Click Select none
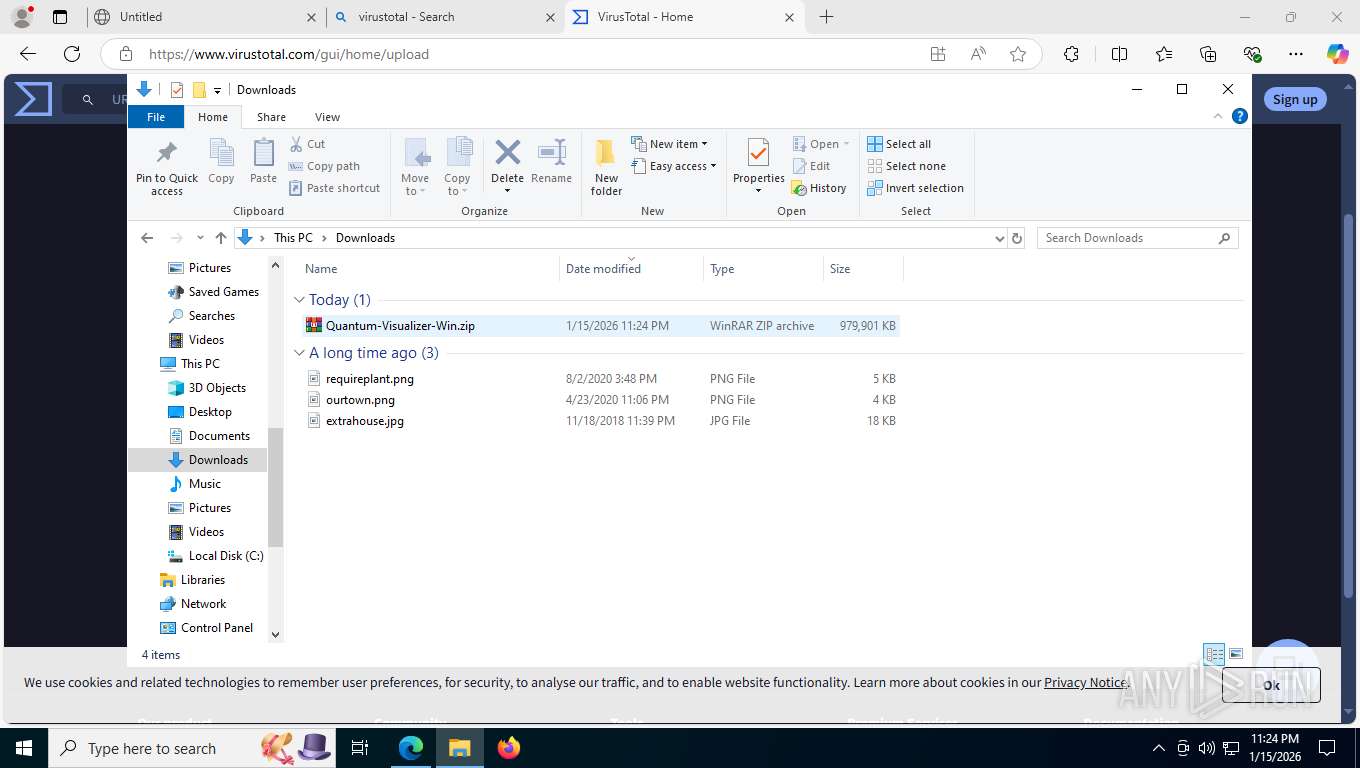The height and width of the screenshot is (768, 1360). pos(906,166)
